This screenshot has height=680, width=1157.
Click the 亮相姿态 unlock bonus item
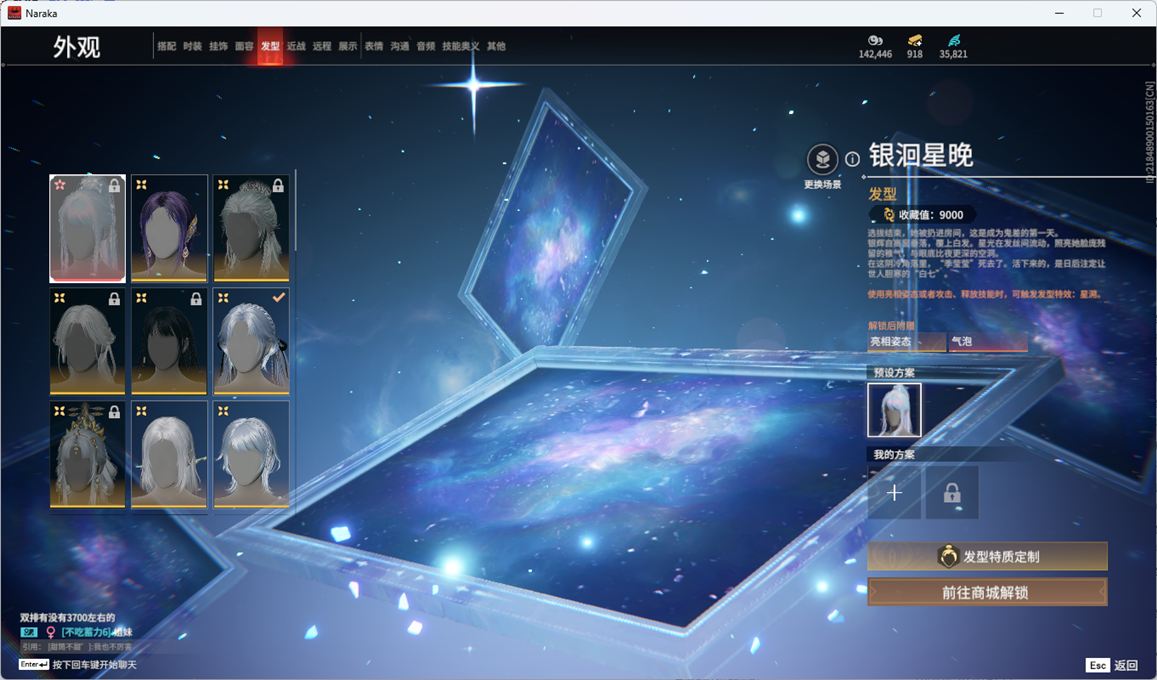click(906, 341)
